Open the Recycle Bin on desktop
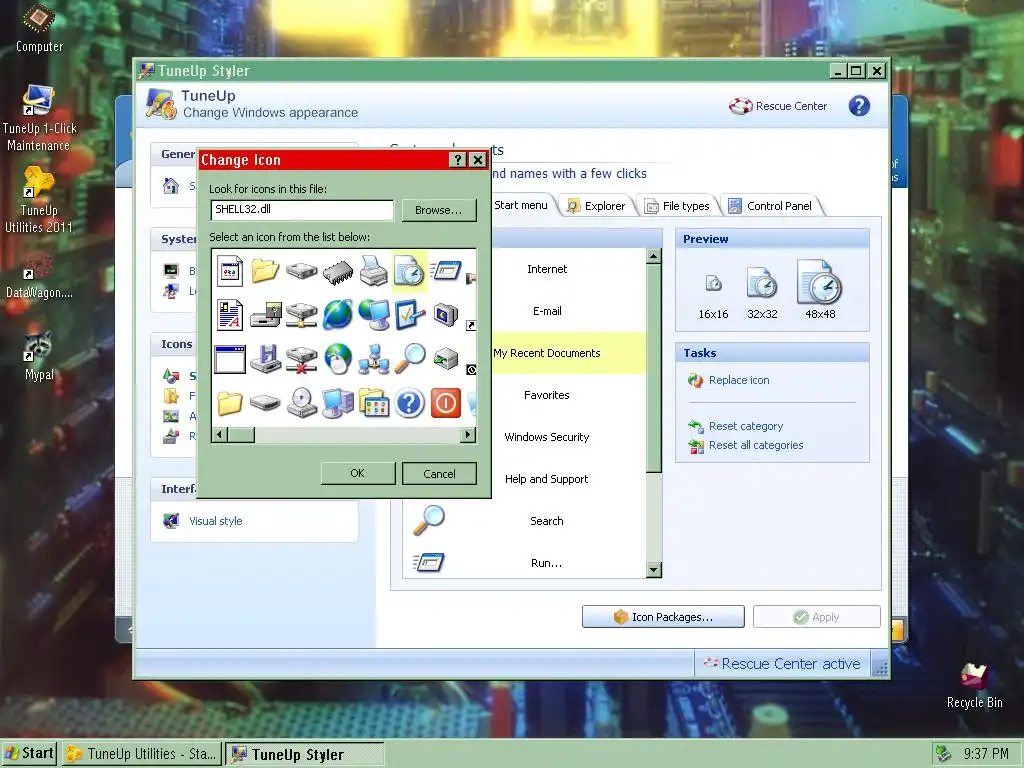The height and width of the screenshot is (768, 1024). [x=974, y=686]
